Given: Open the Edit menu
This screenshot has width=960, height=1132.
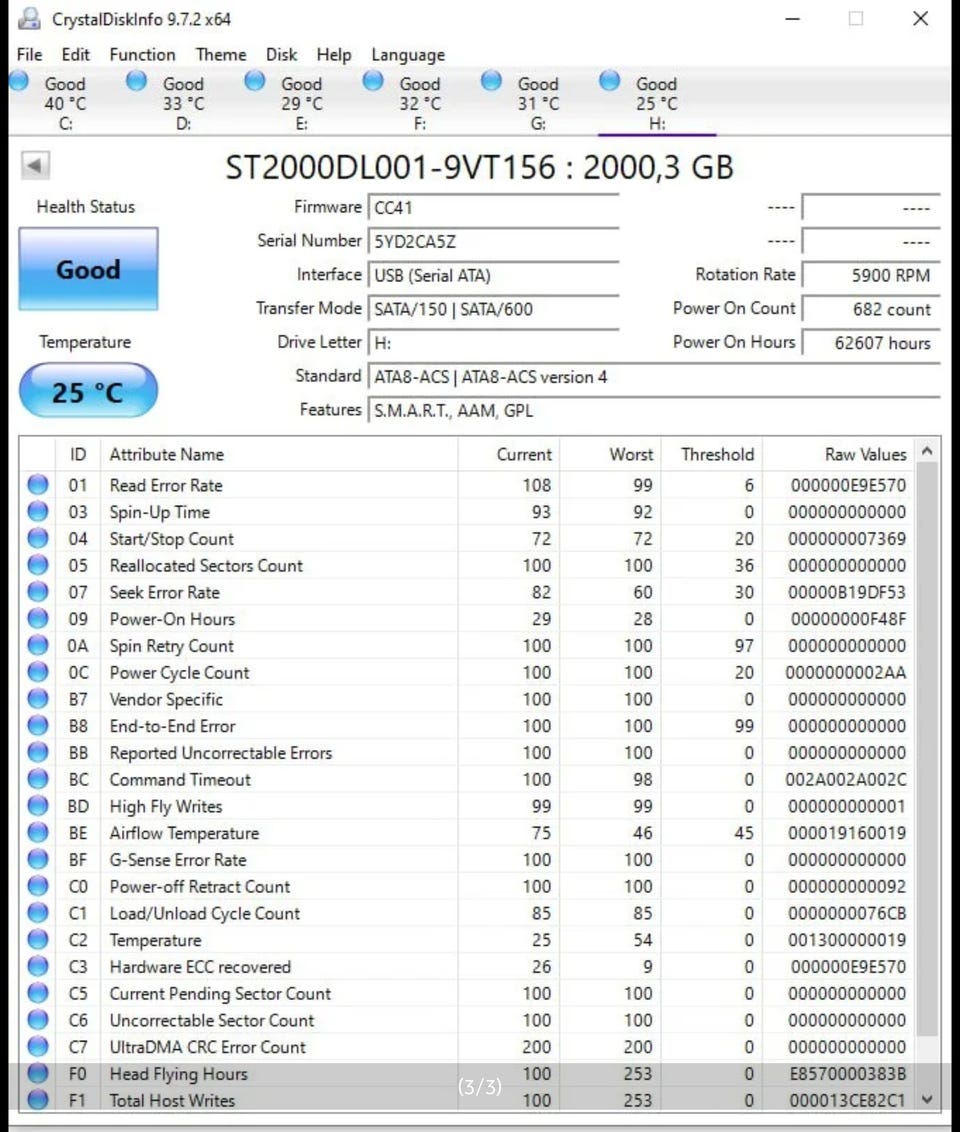Looking at the screenshot, I should [76, 55].
